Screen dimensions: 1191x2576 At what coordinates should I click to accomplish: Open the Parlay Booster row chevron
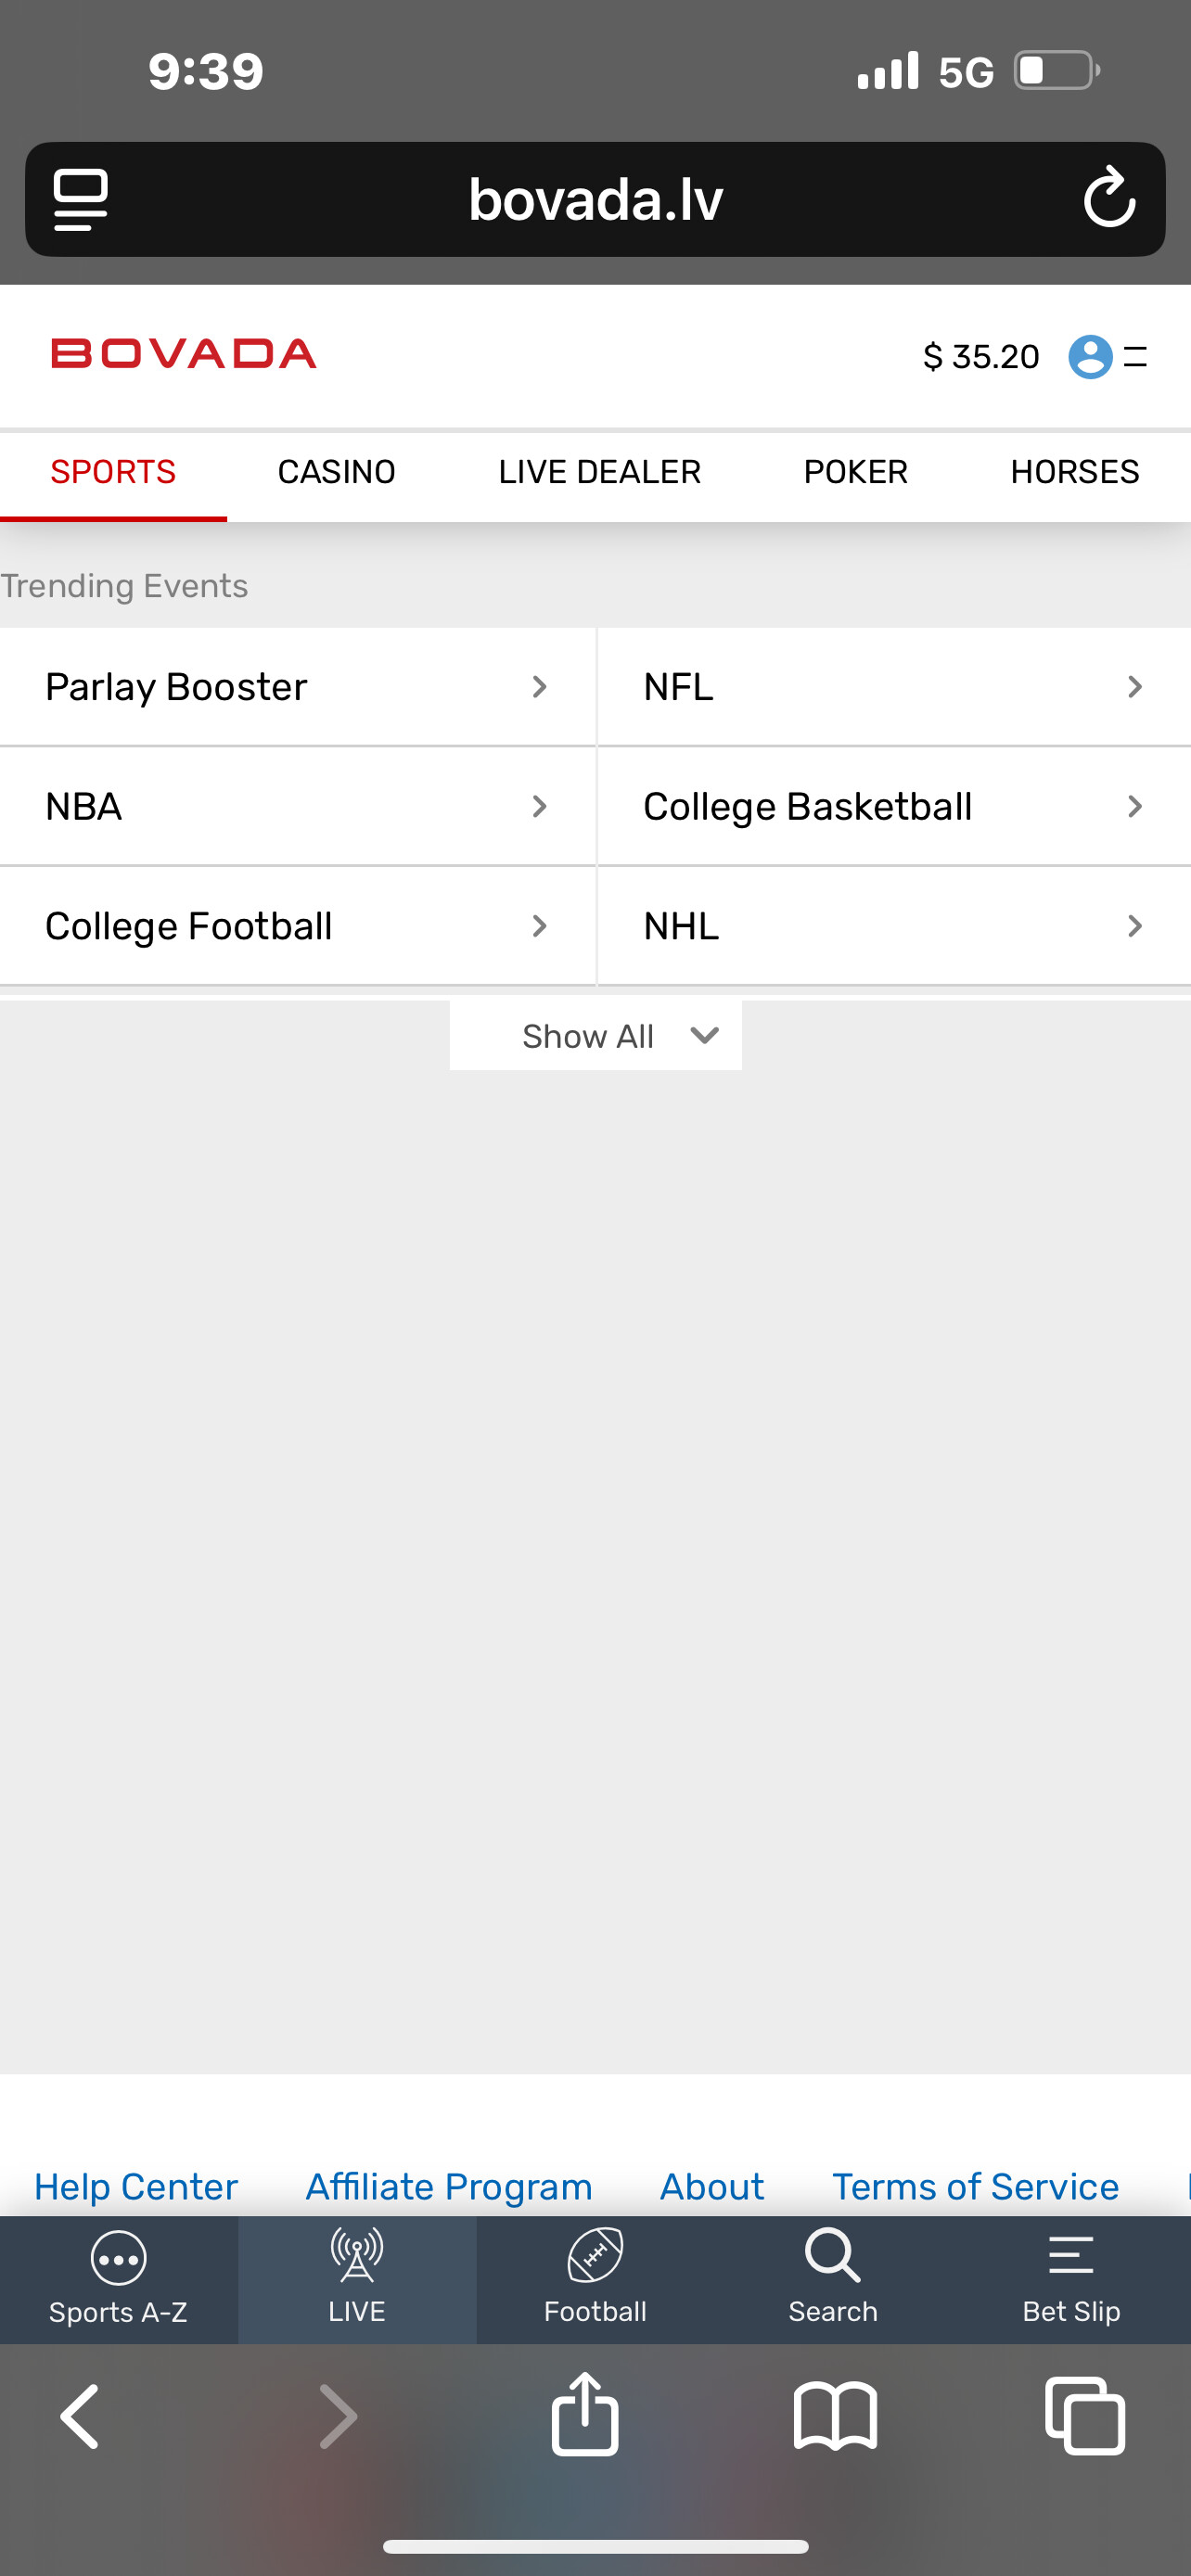[539, 687]
